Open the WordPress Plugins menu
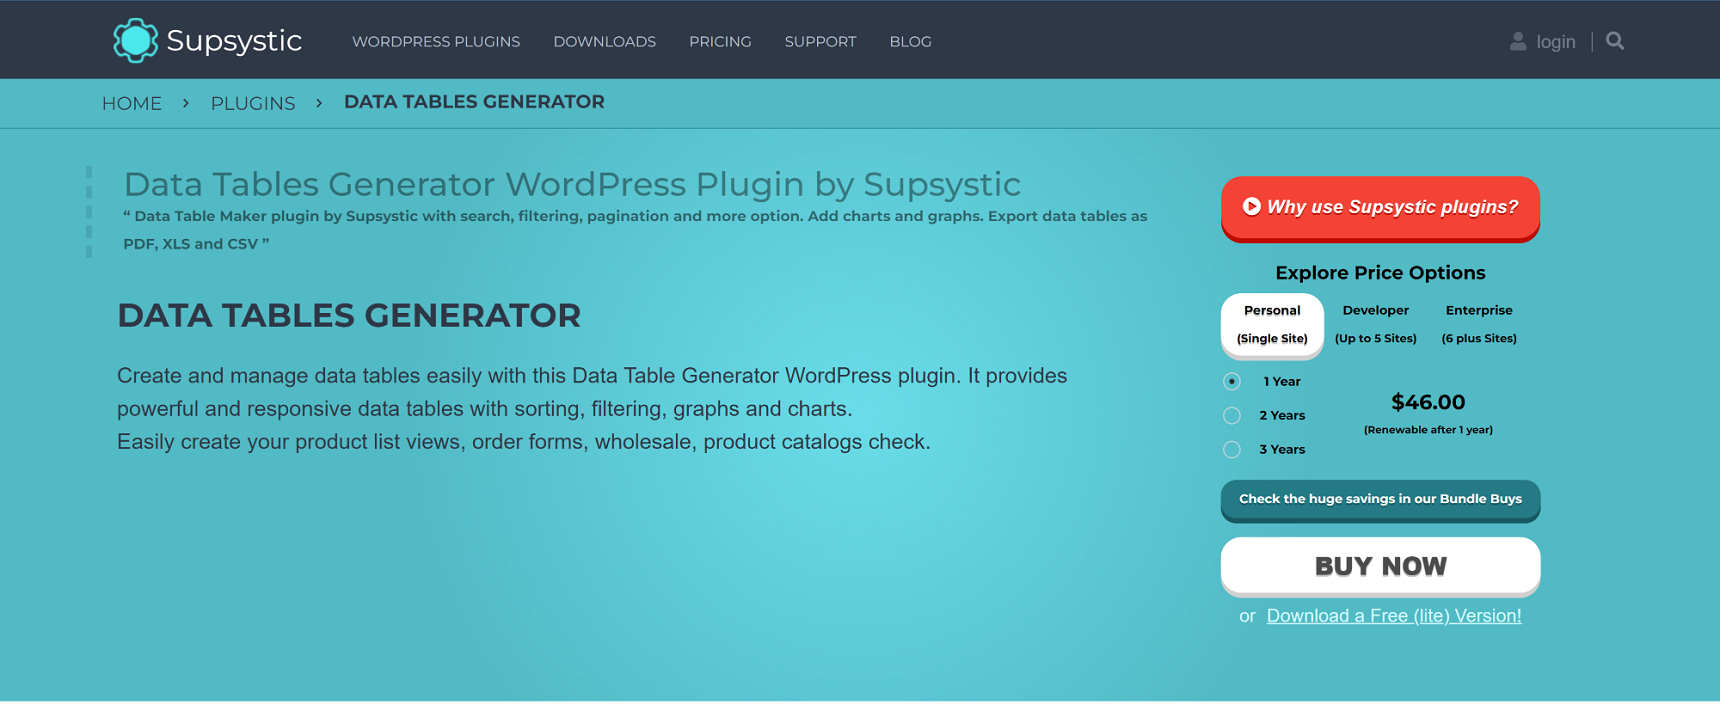The image size is (1720, 705). click(x=436, y=41)
